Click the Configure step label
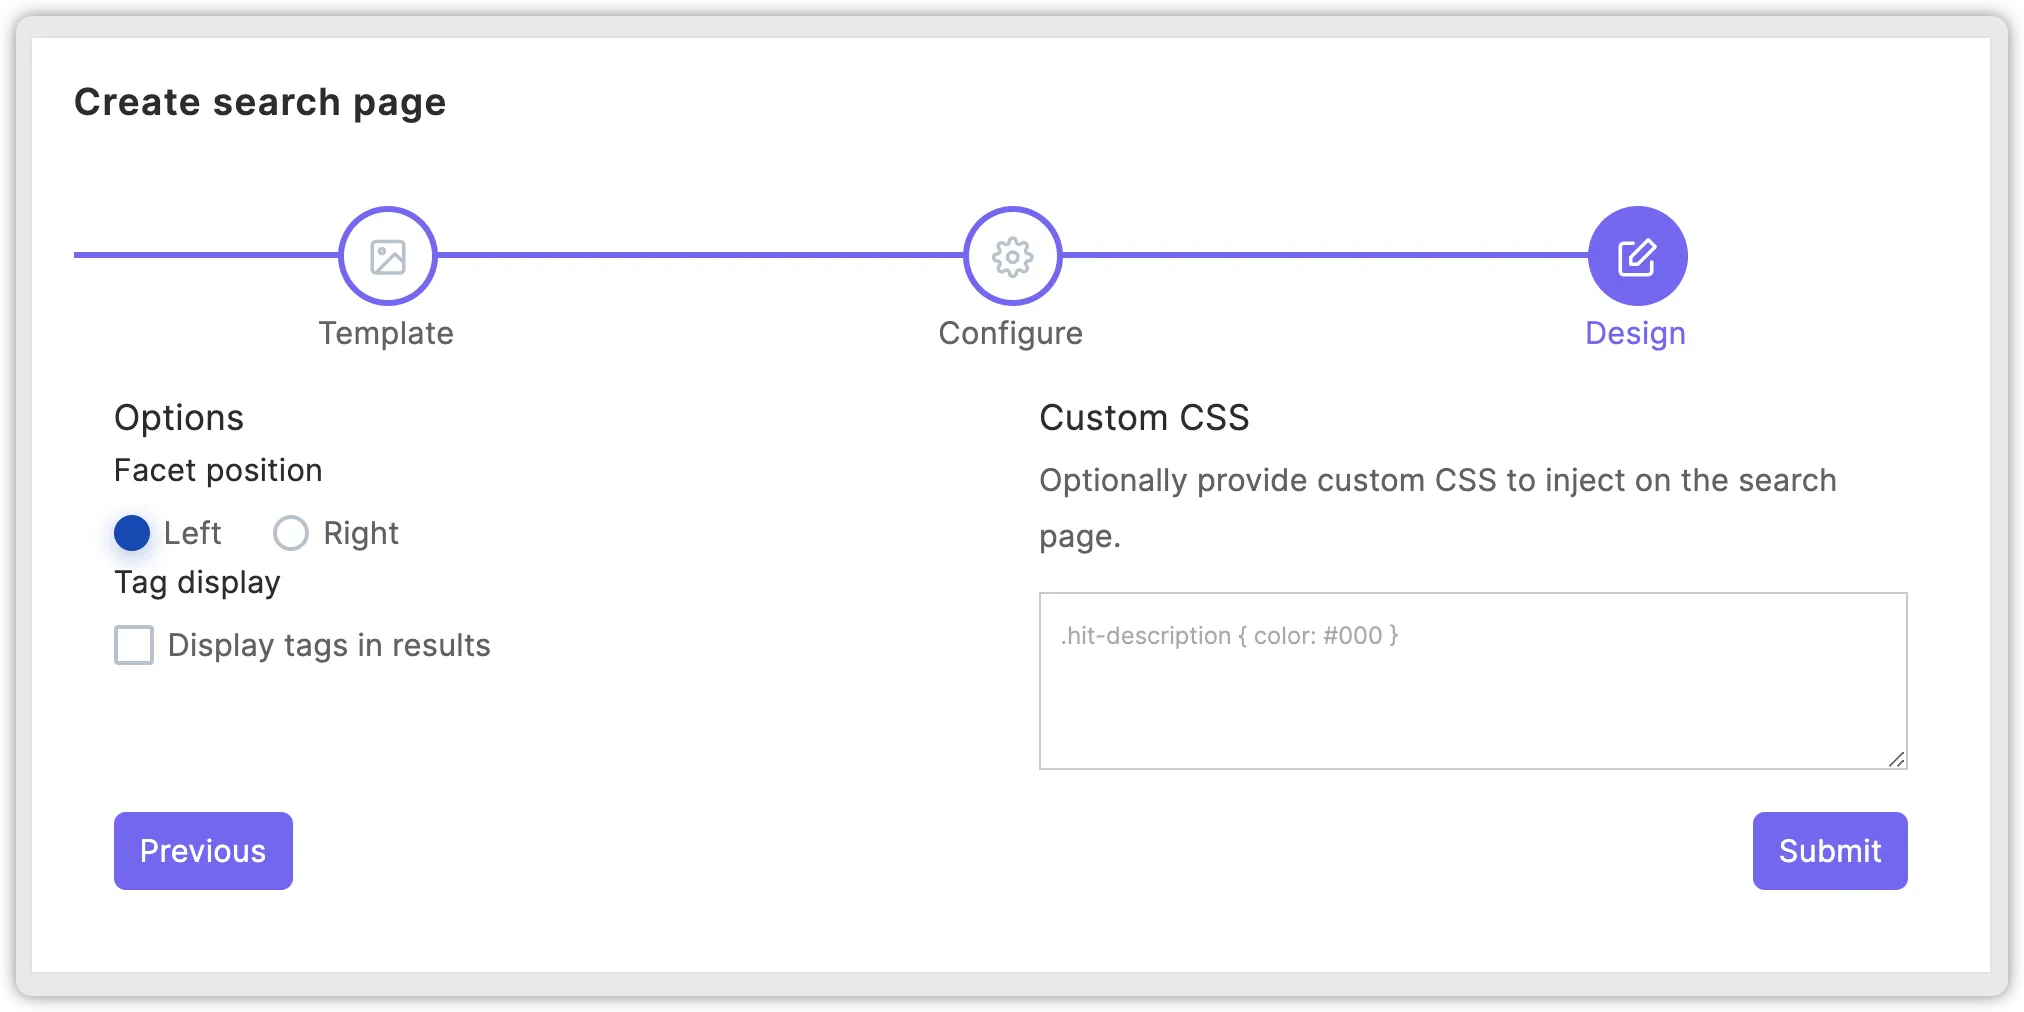The image size is (2024, 1012). [1010, 332]
